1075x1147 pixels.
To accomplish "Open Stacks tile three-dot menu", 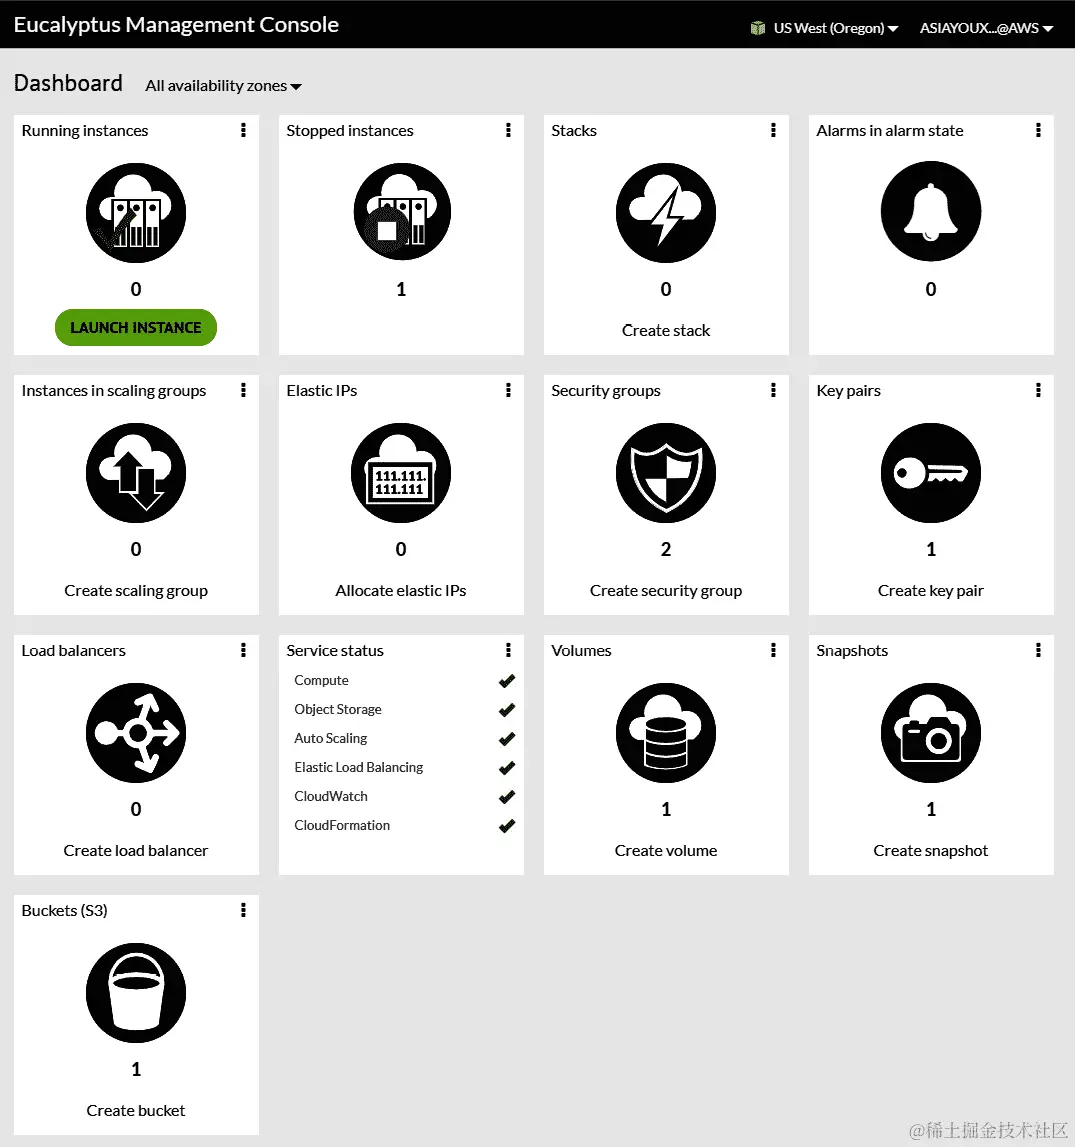I will coord(773,130).
